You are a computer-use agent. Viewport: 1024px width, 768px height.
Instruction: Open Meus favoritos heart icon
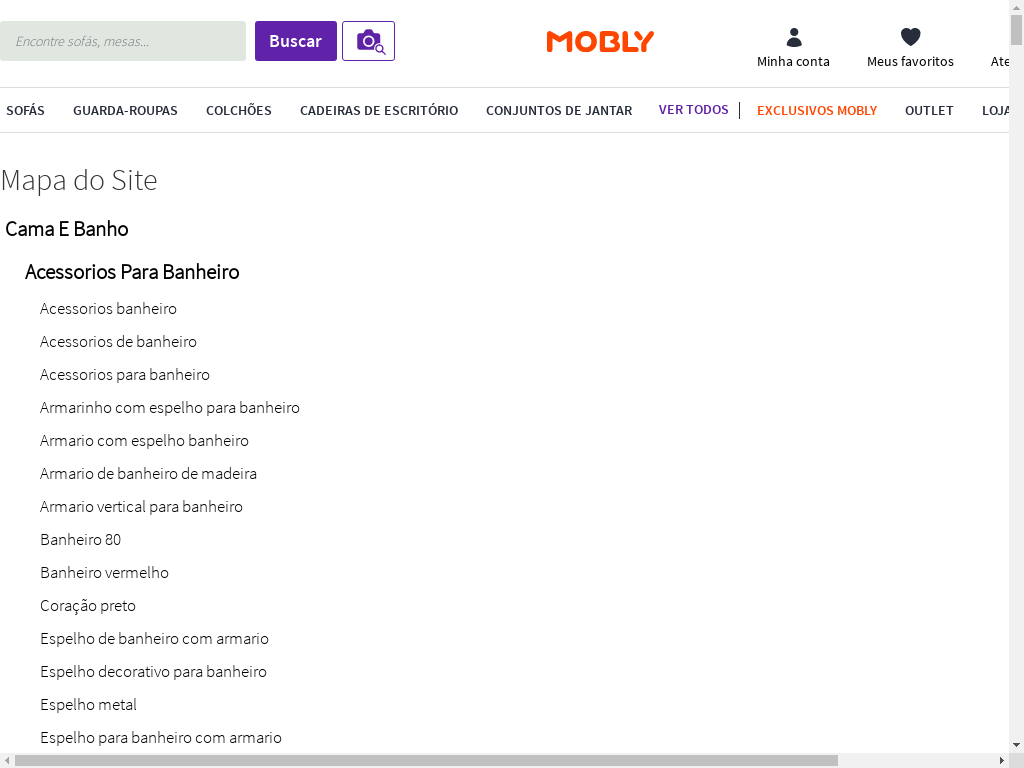(x=910, y=38)
